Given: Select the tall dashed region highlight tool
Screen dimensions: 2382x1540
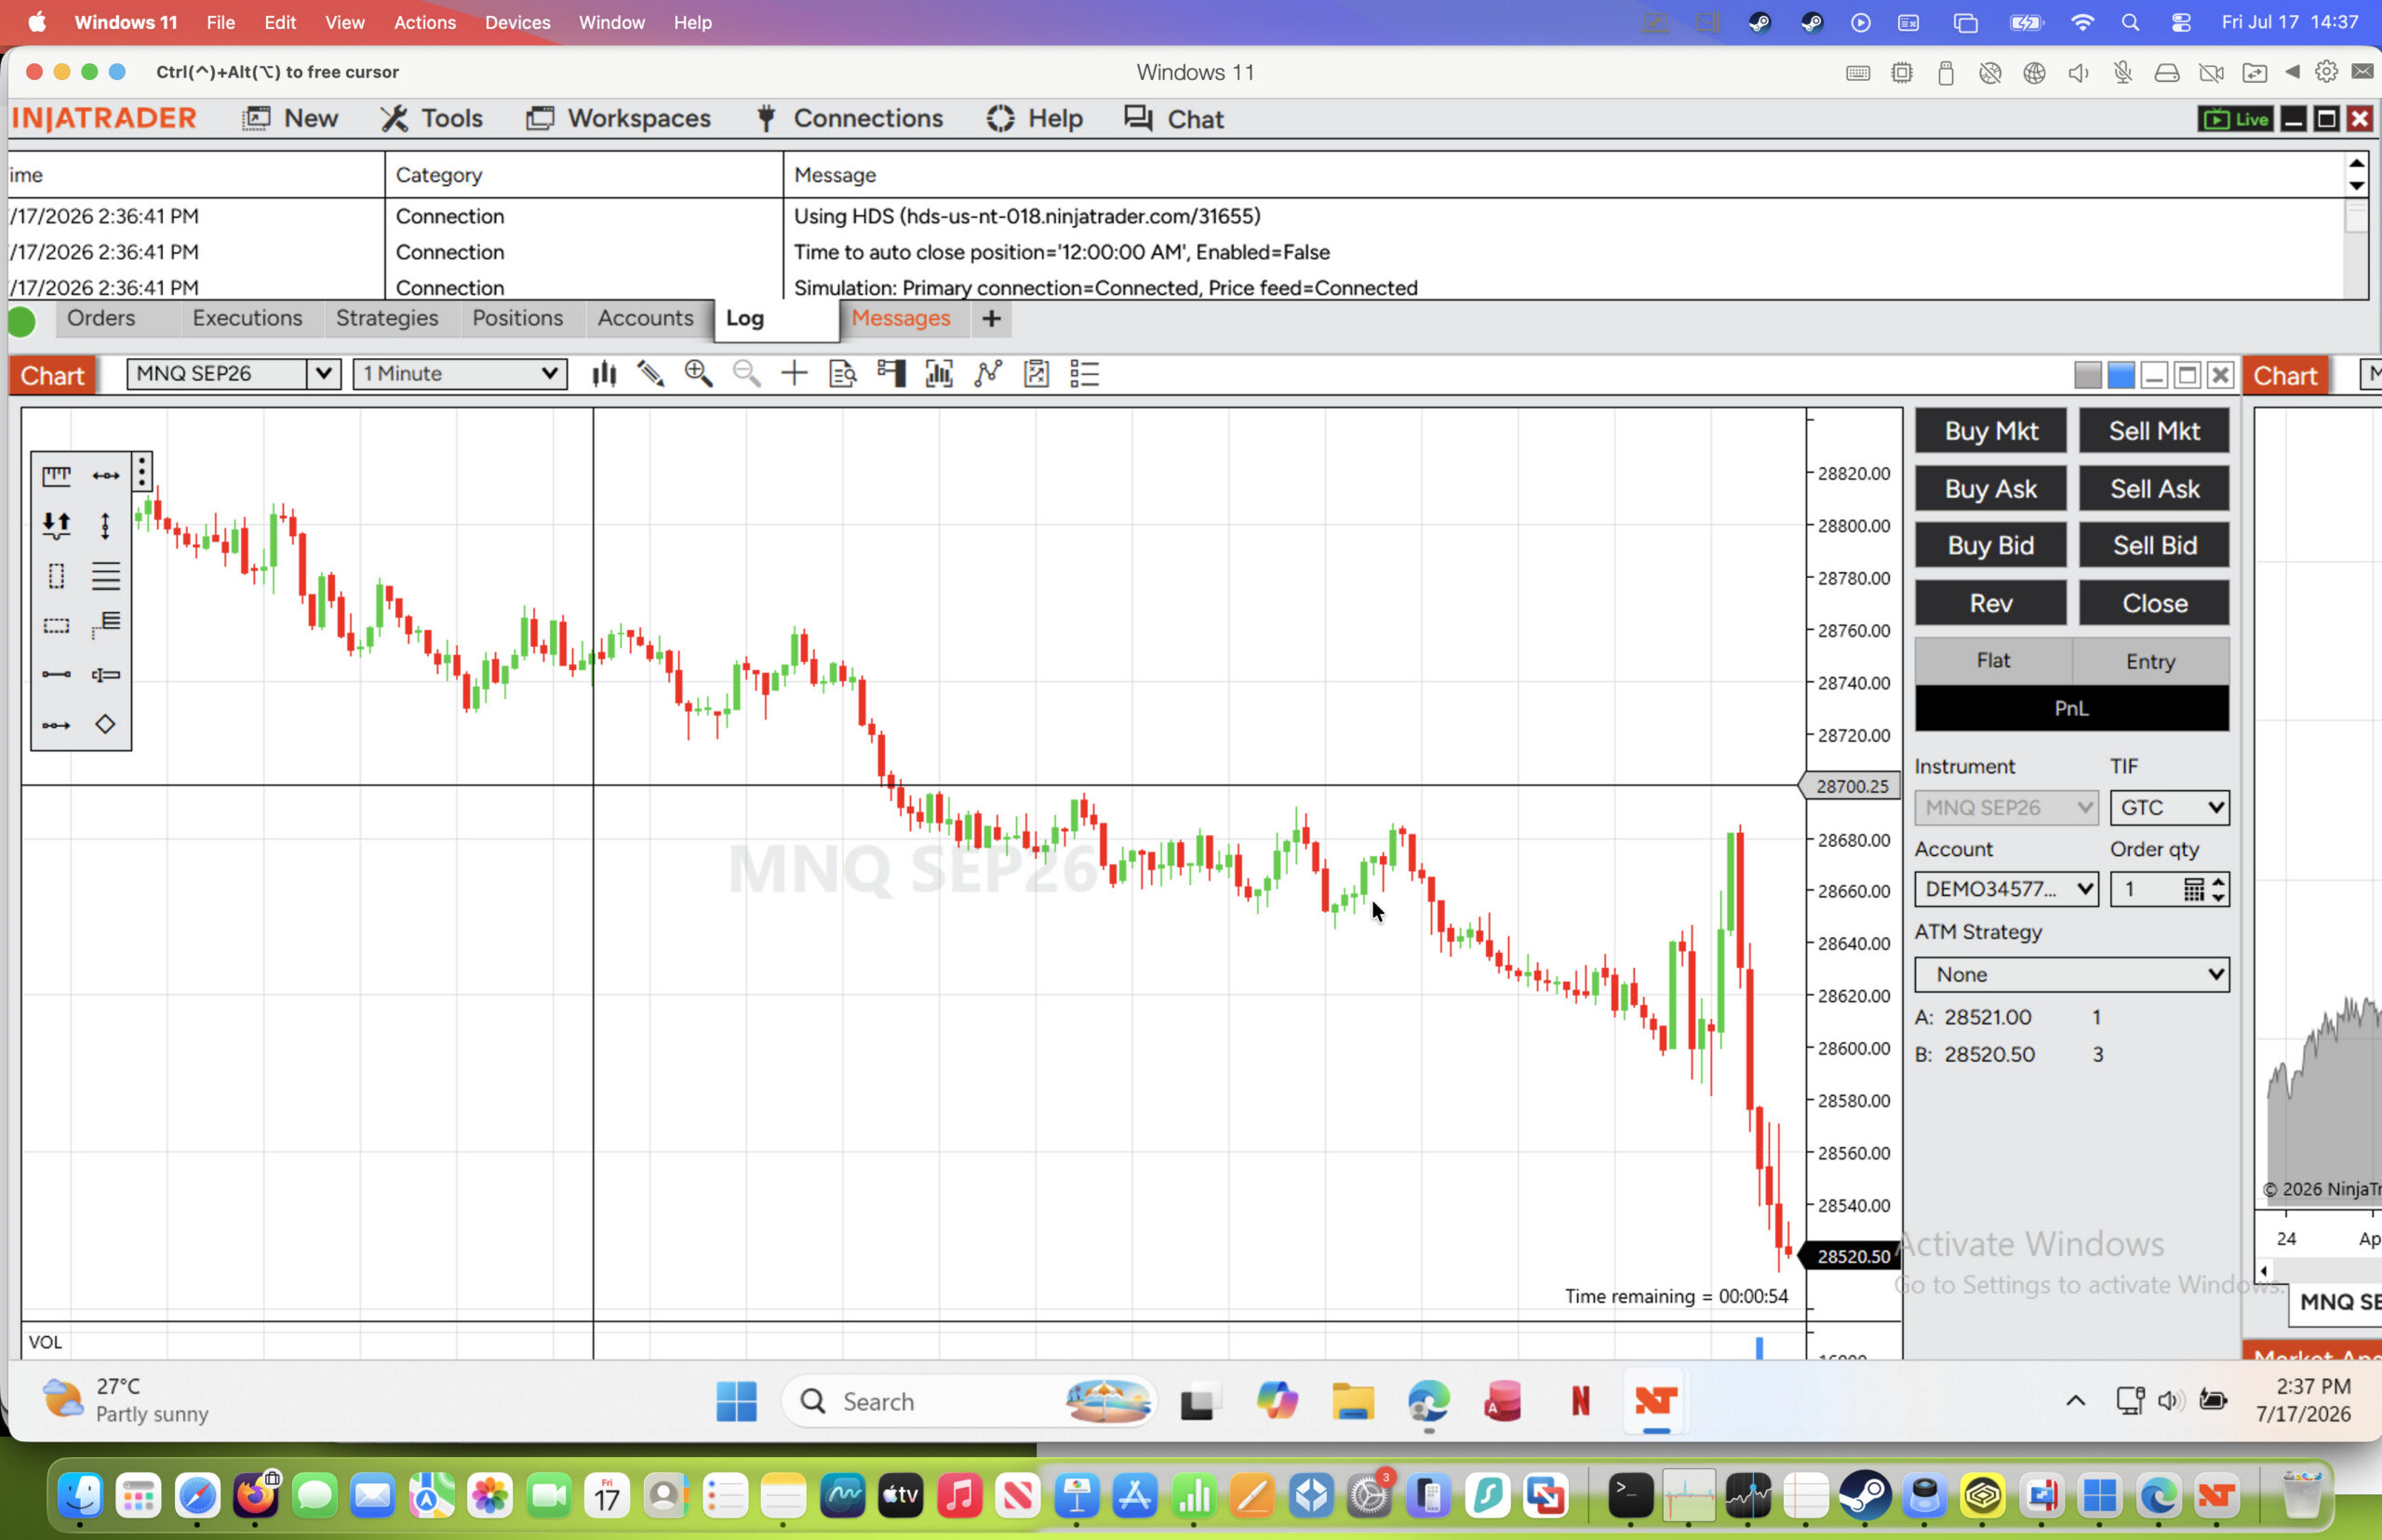Looking at the screenshot, I should pyautogui.click(x=56, y=576).
